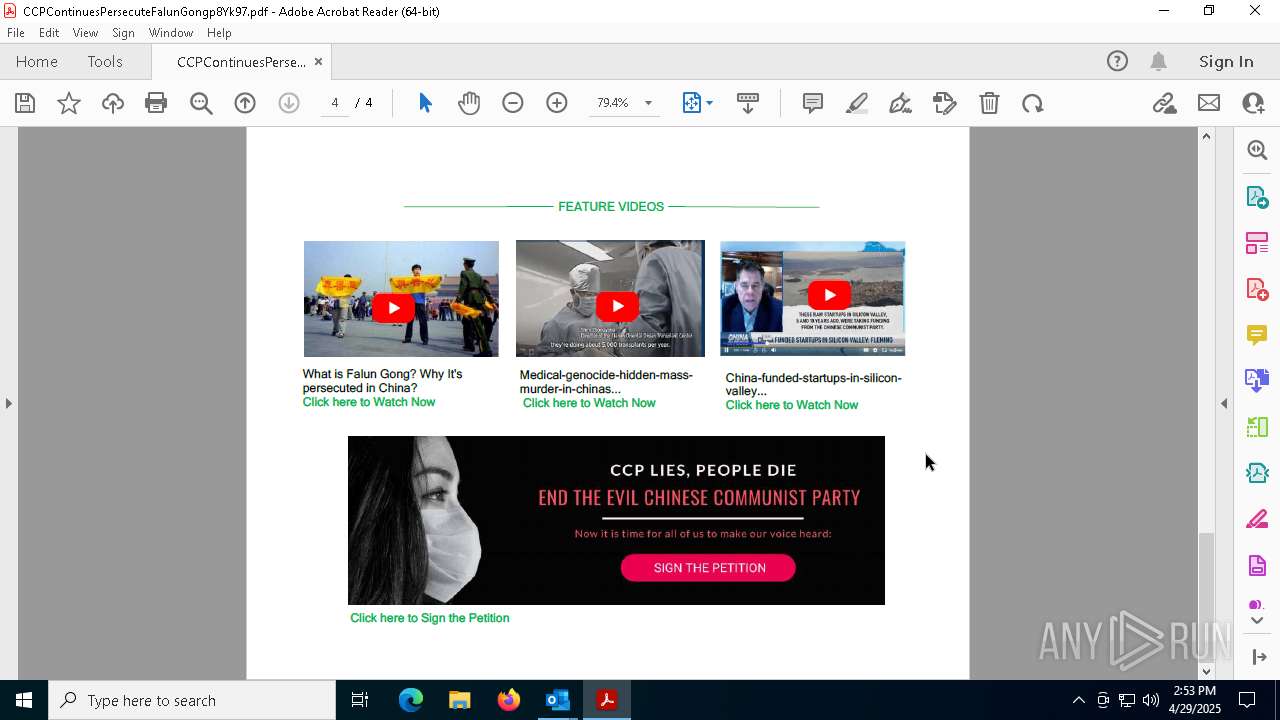Open the Comment sidebar tool
This screenshot has width=1280, height=720.
1257,335
